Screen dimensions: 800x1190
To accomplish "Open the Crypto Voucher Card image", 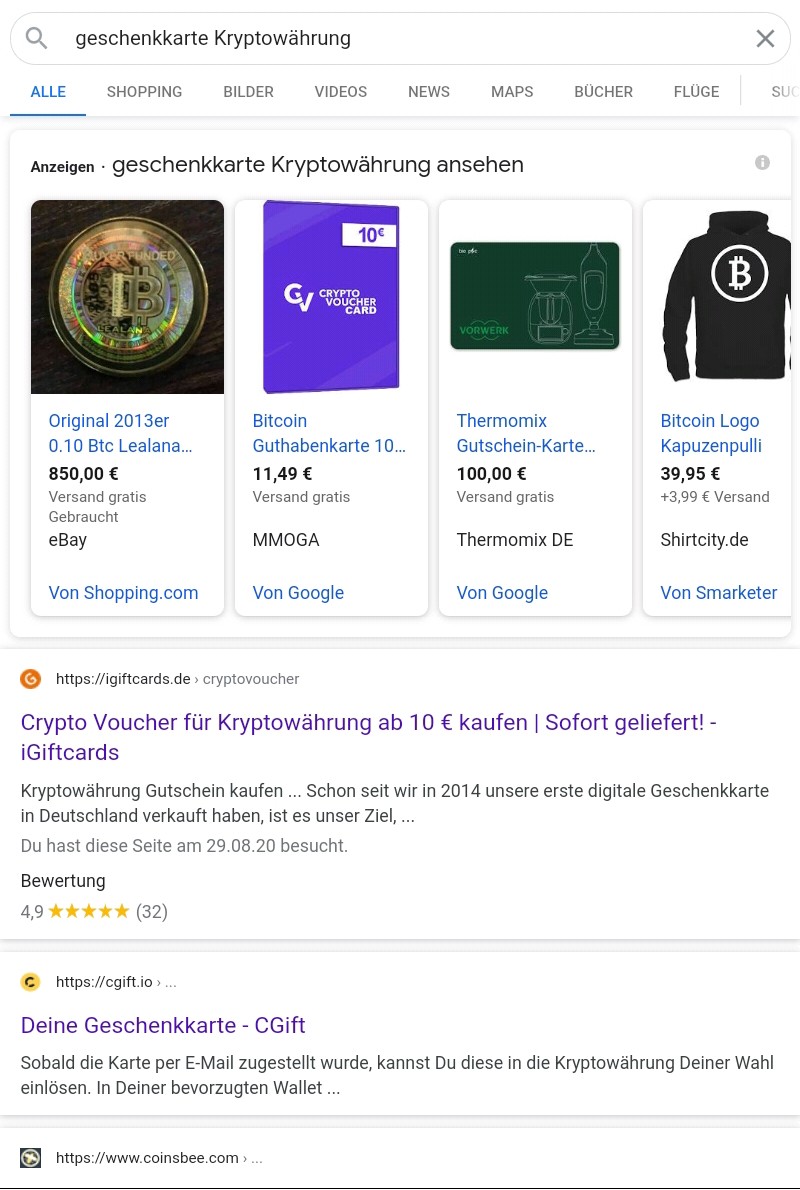I will tap(331, 297).
